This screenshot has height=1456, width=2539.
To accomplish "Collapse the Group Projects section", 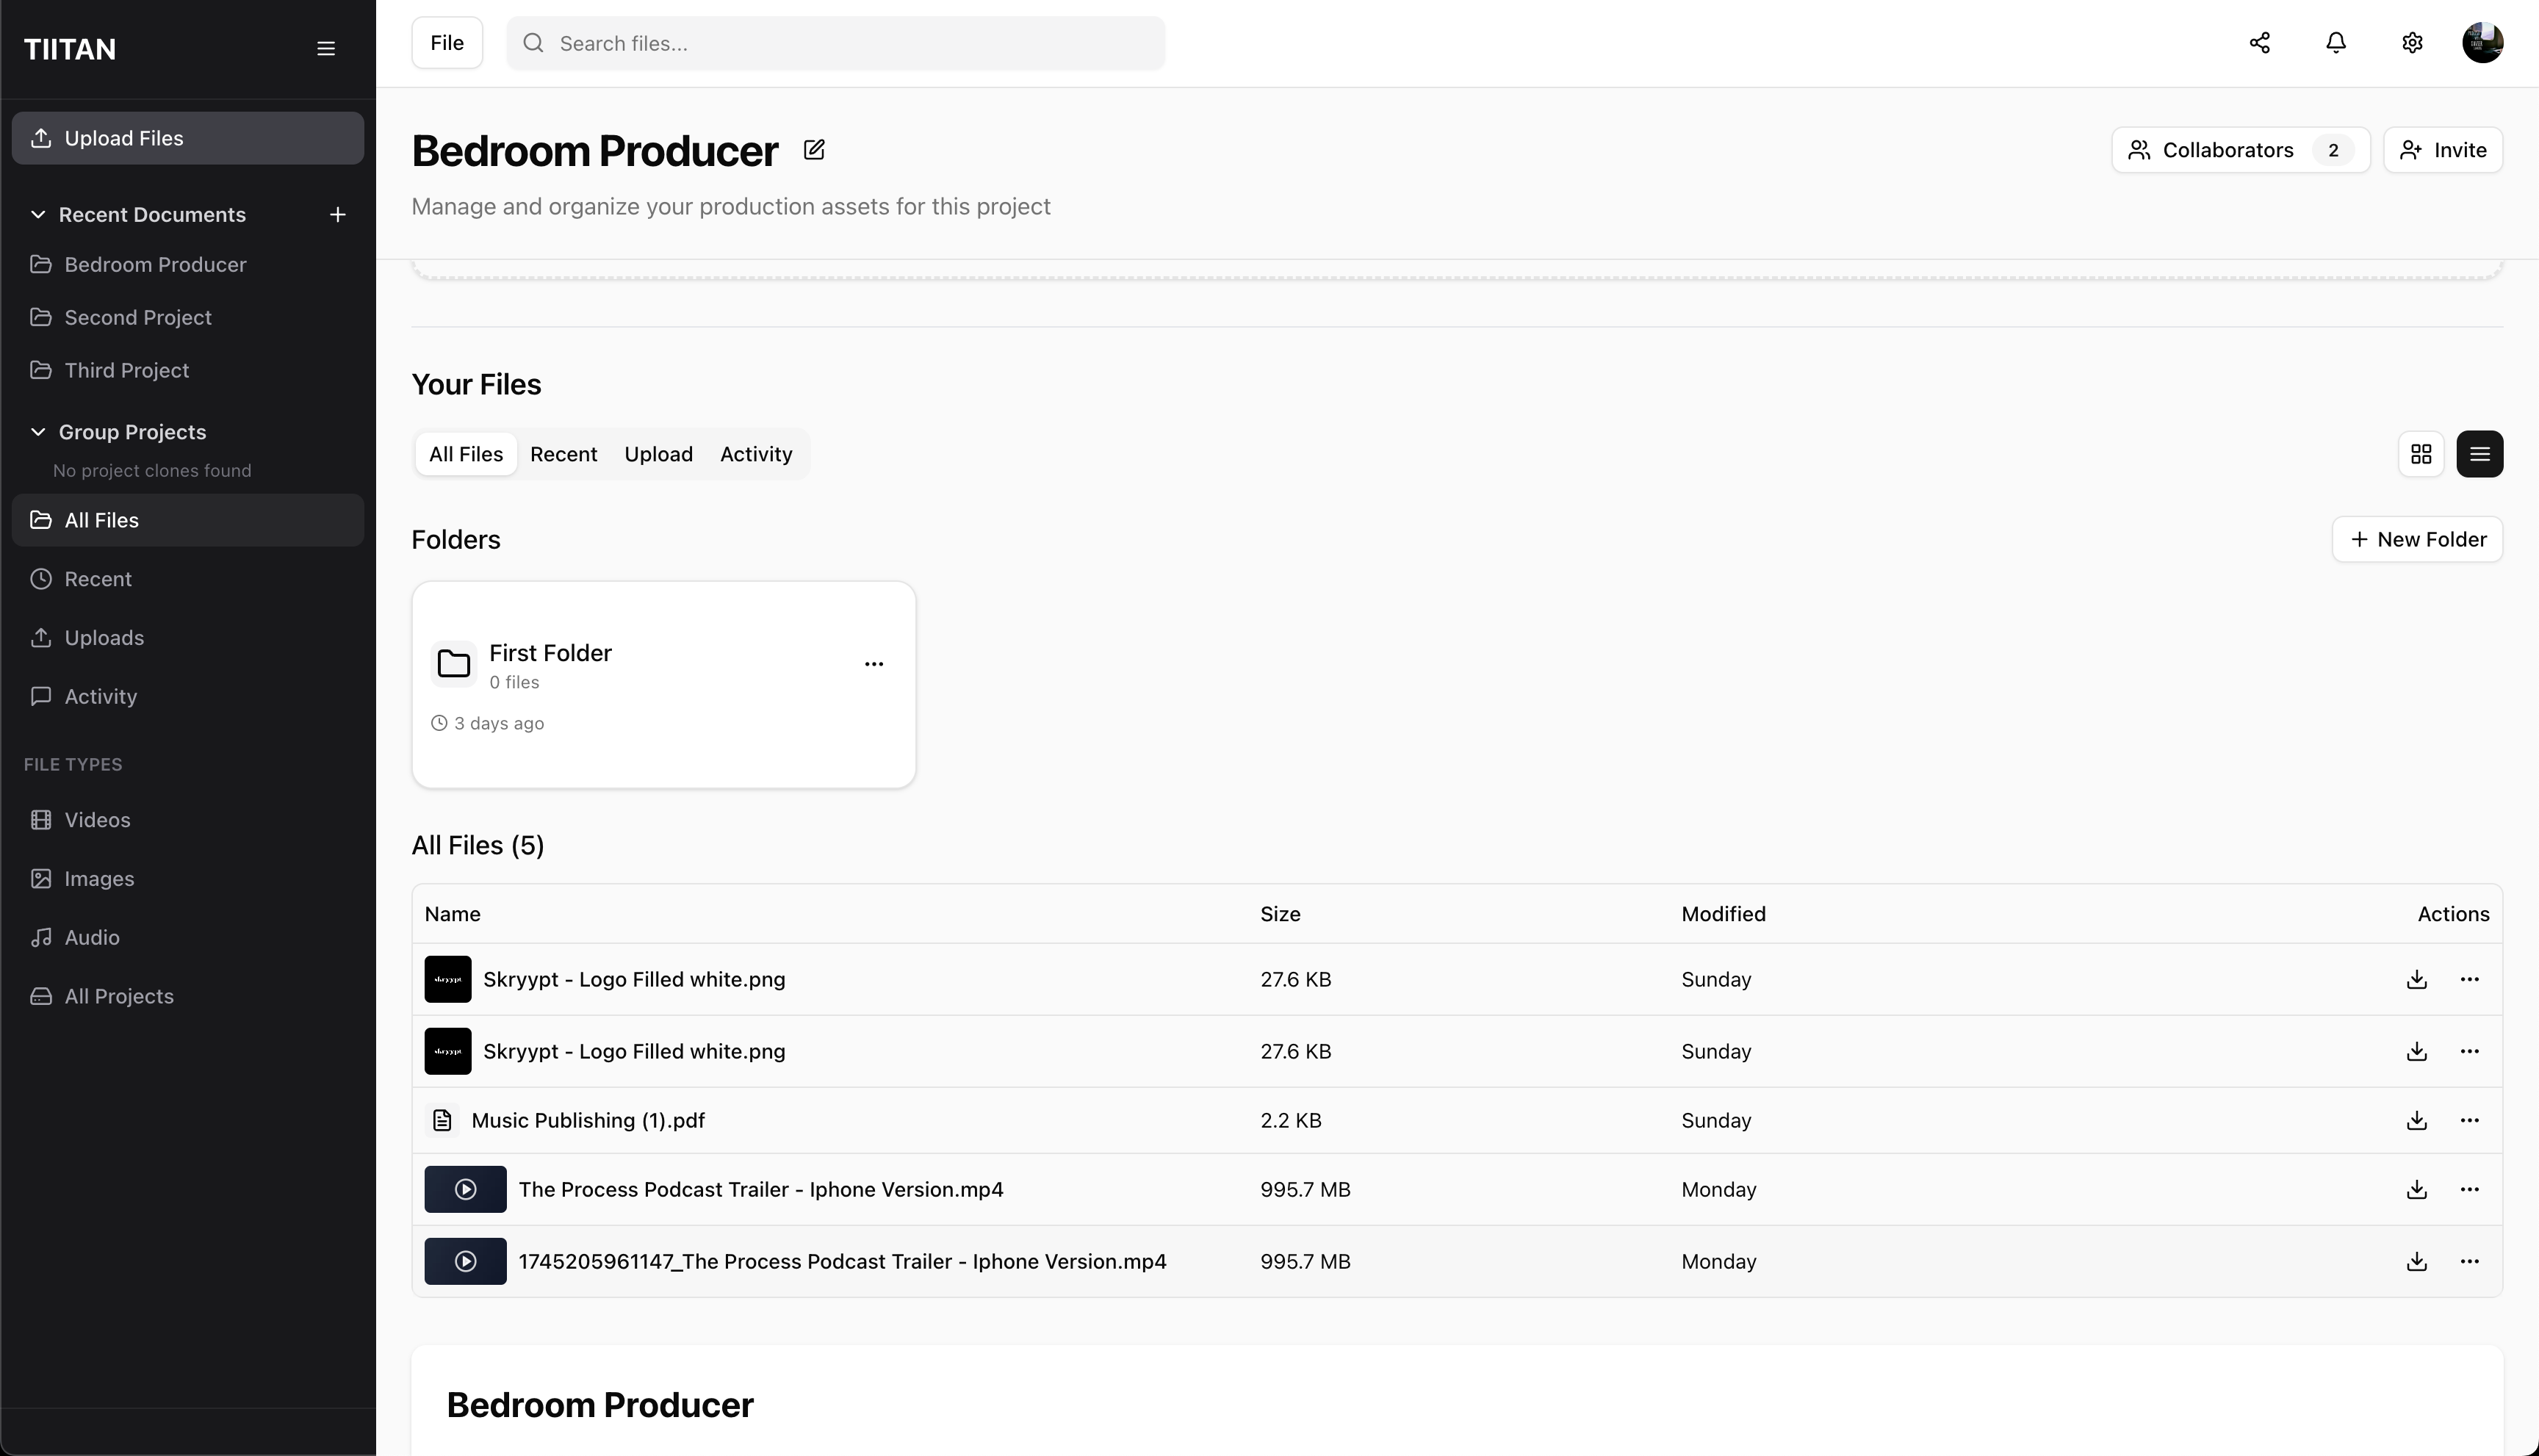I will (x=38, y=432).
